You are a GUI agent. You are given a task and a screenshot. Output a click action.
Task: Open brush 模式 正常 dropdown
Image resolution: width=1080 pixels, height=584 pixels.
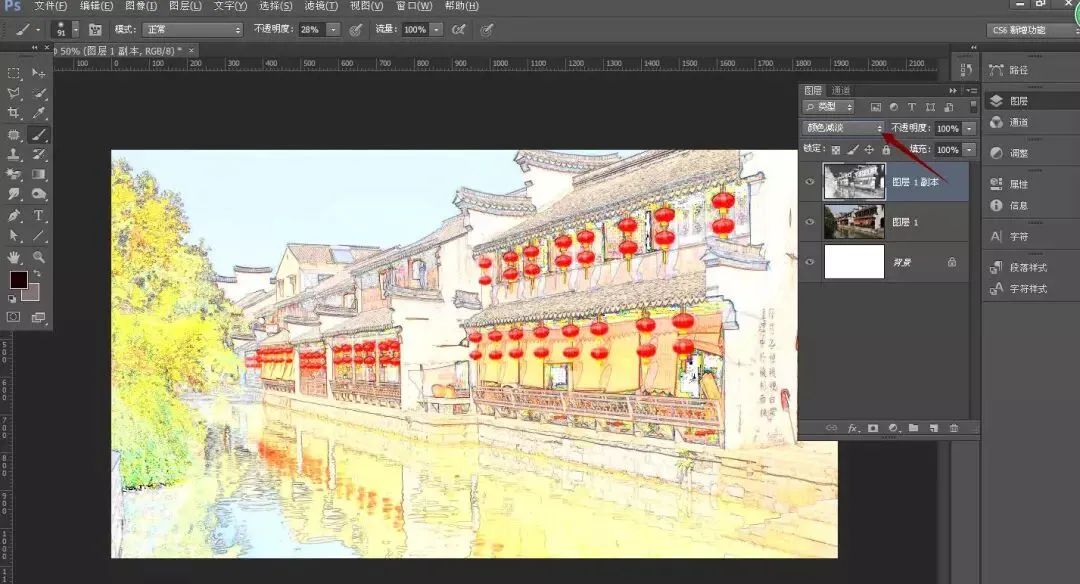192,30
